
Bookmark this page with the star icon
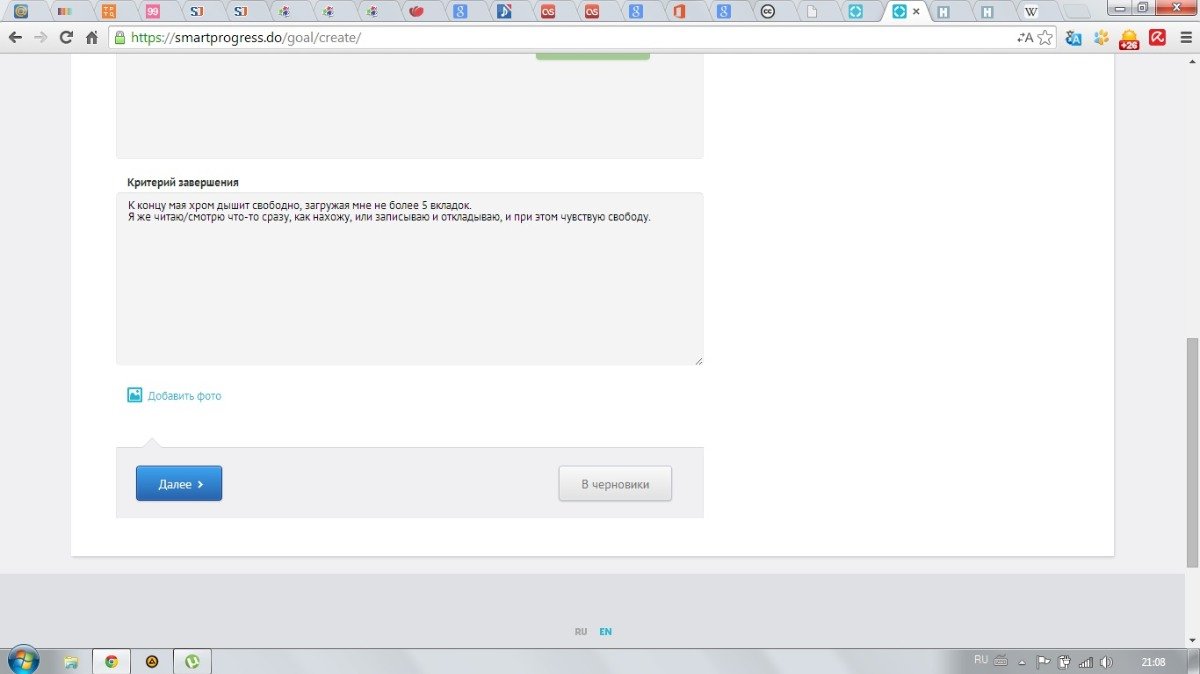tap(1045, 38)
